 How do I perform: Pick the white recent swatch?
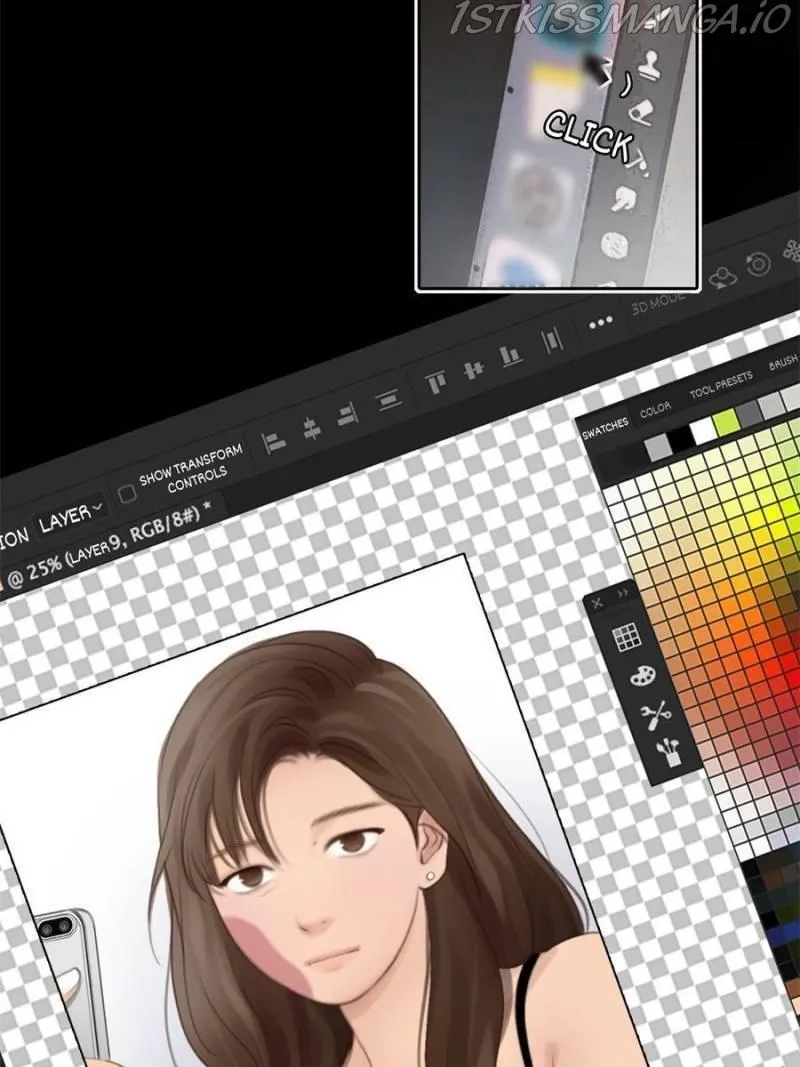(x=703, y=430)
